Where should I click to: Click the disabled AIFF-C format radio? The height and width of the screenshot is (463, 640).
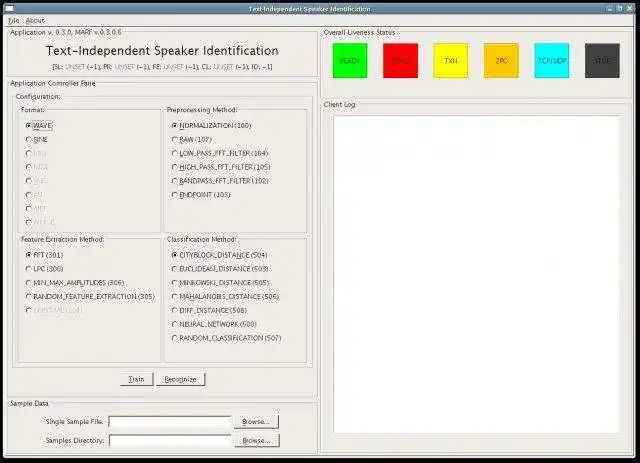coord(40,223)
